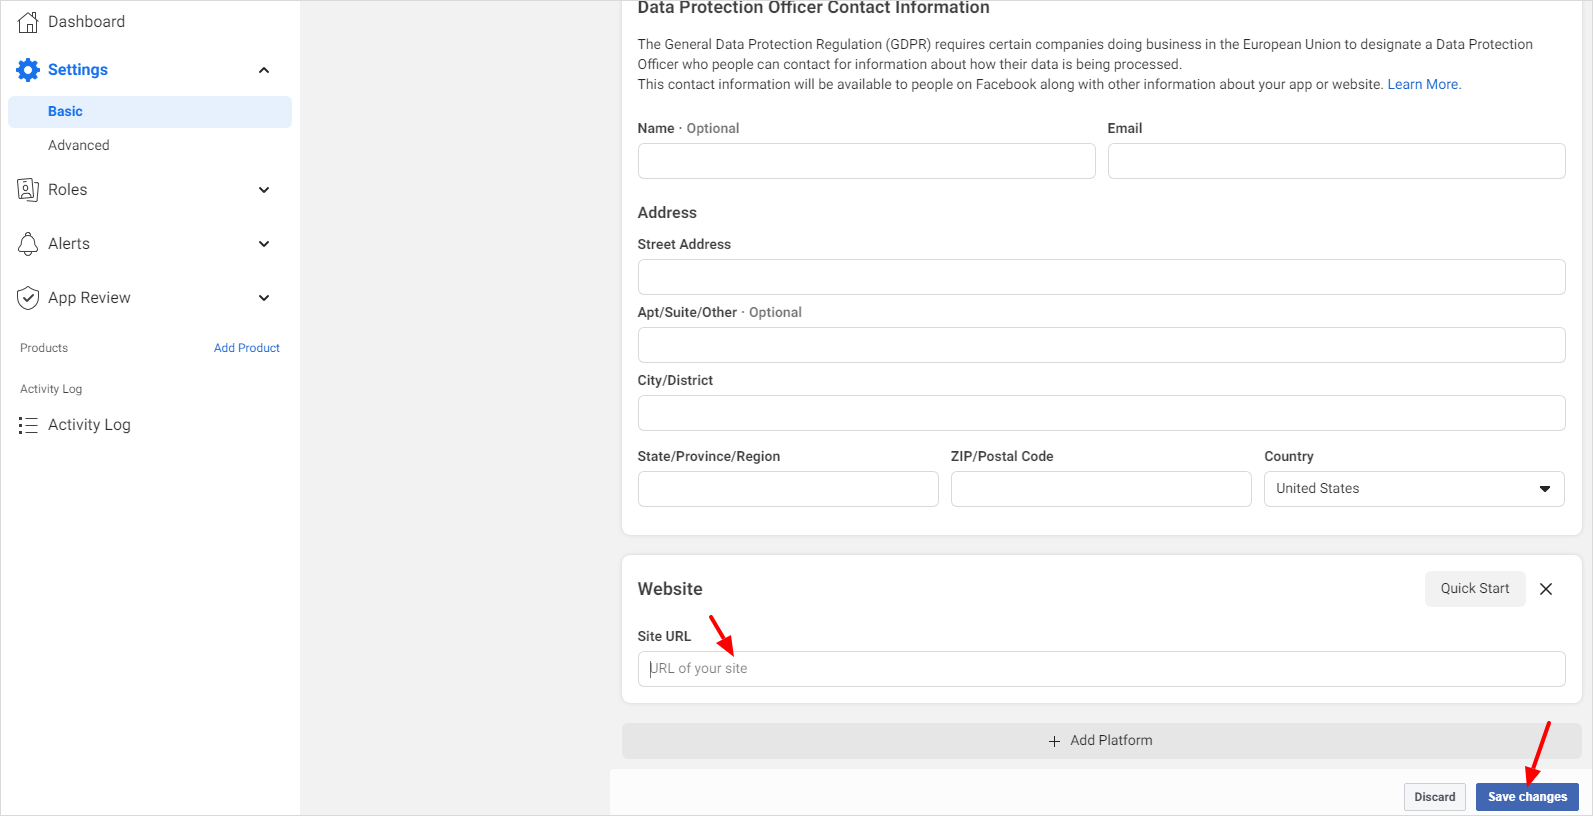Close the Website platform section

1546,589
